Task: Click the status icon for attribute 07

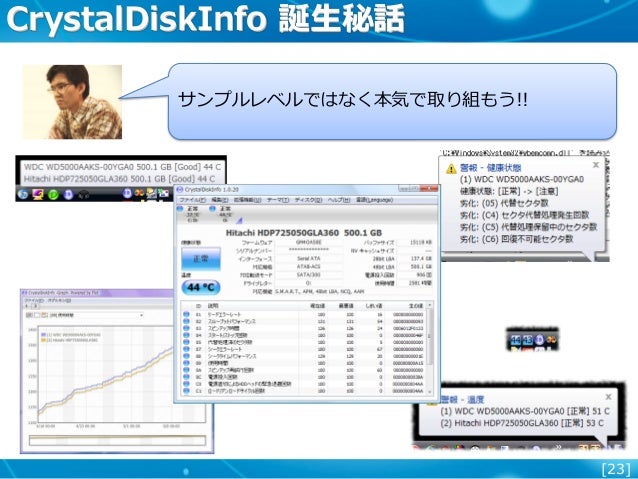Action: [x=186, y=349]
